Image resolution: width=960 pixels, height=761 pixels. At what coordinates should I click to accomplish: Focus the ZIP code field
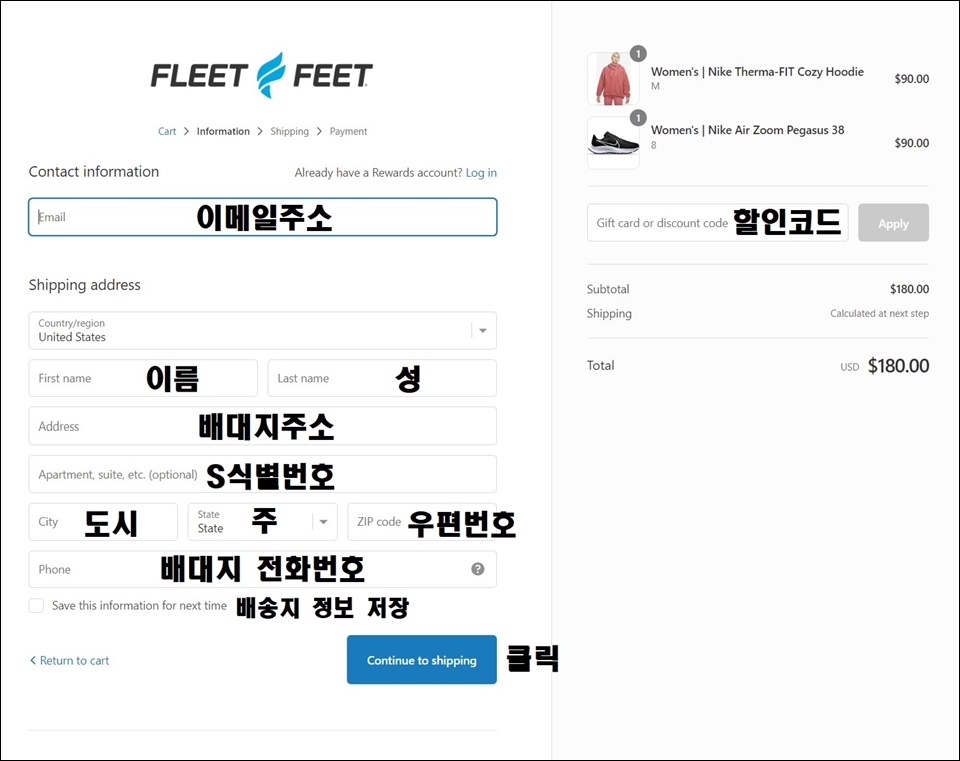(422, 522)
